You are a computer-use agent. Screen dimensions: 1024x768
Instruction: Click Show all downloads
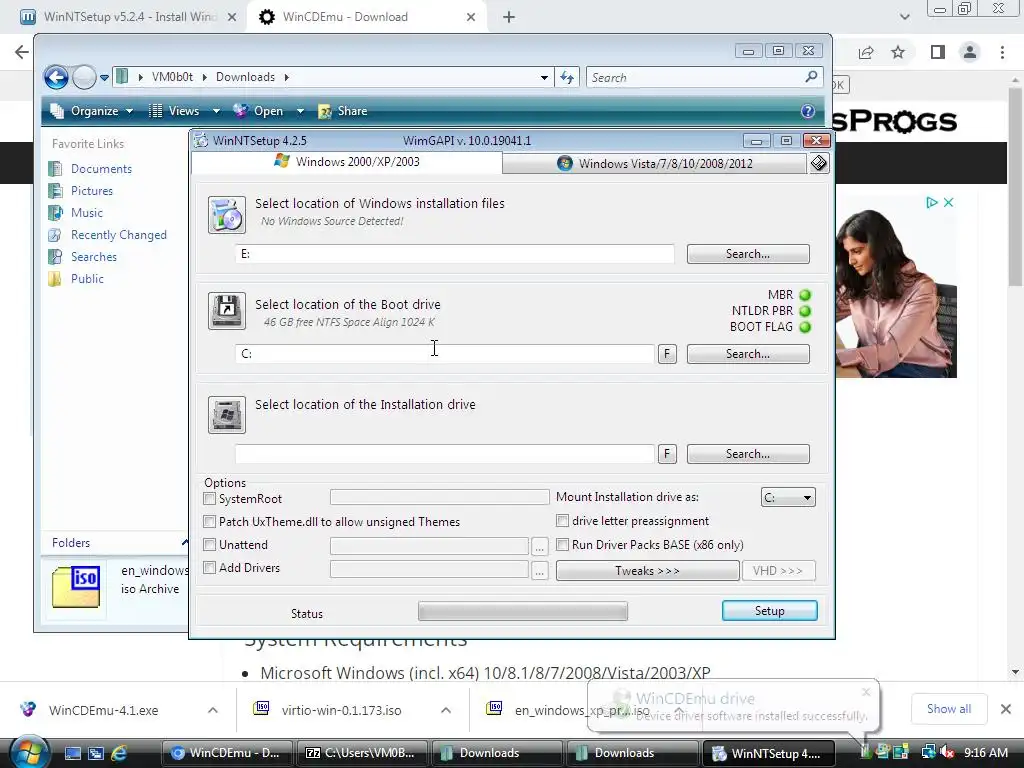point(949,709)
